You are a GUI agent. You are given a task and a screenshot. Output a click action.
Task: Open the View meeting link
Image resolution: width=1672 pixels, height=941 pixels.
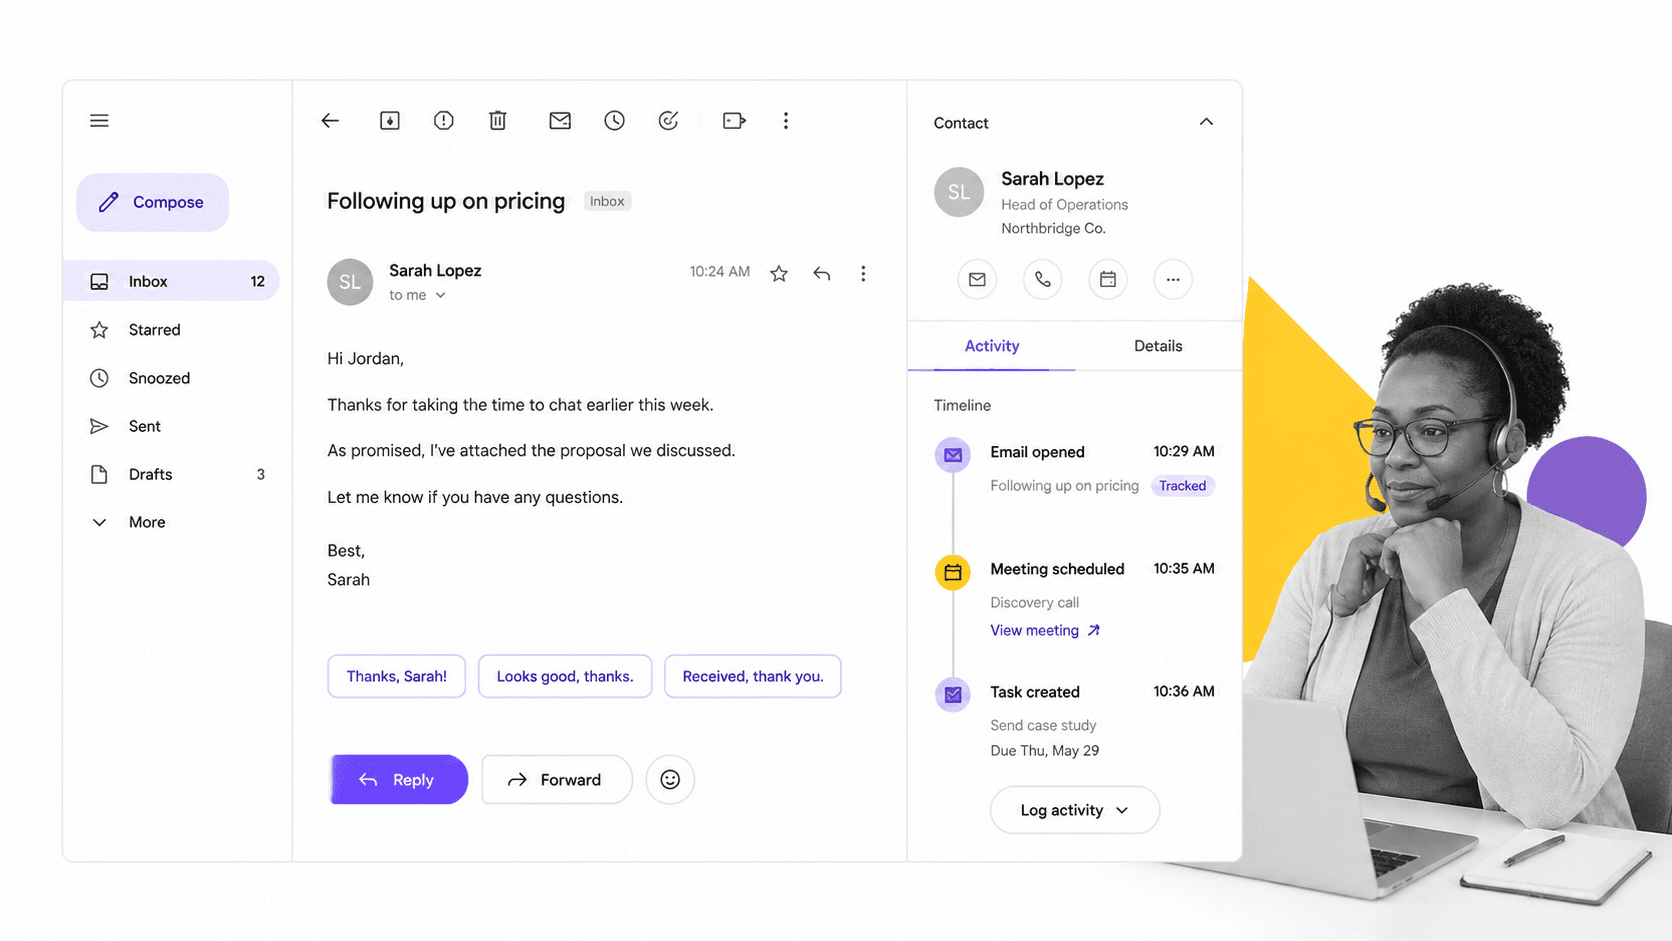[x=1045, y=631]
